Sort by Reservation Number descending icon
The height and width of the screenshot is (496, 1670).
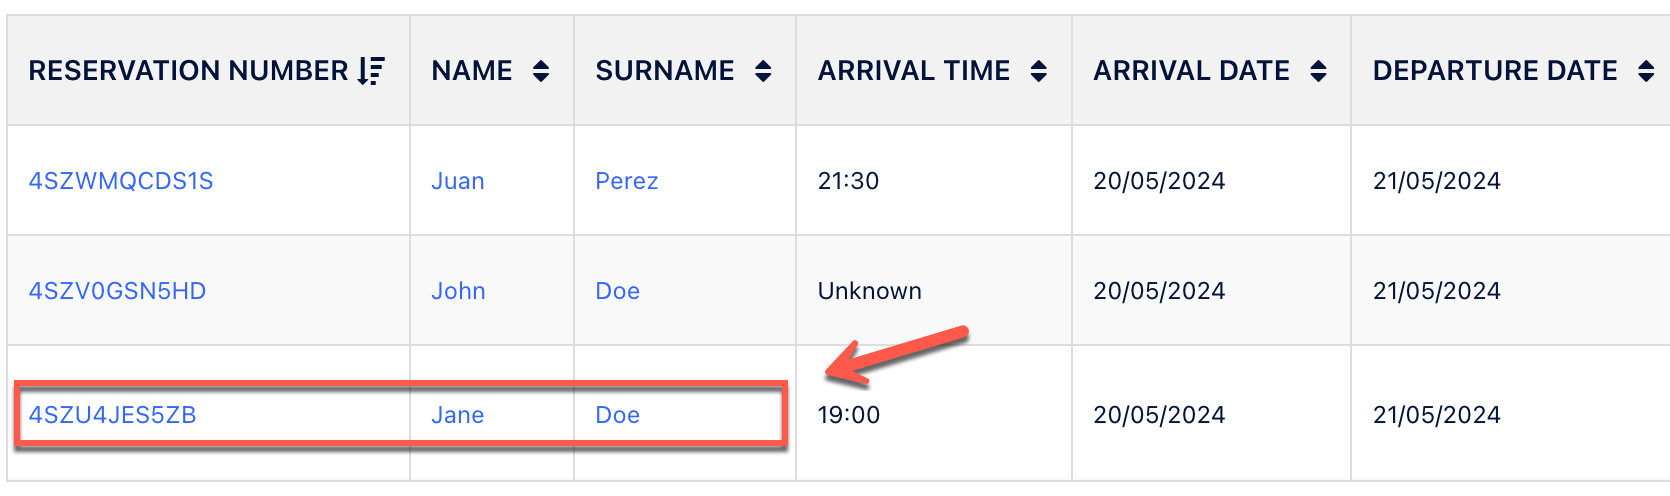(371, 71)
